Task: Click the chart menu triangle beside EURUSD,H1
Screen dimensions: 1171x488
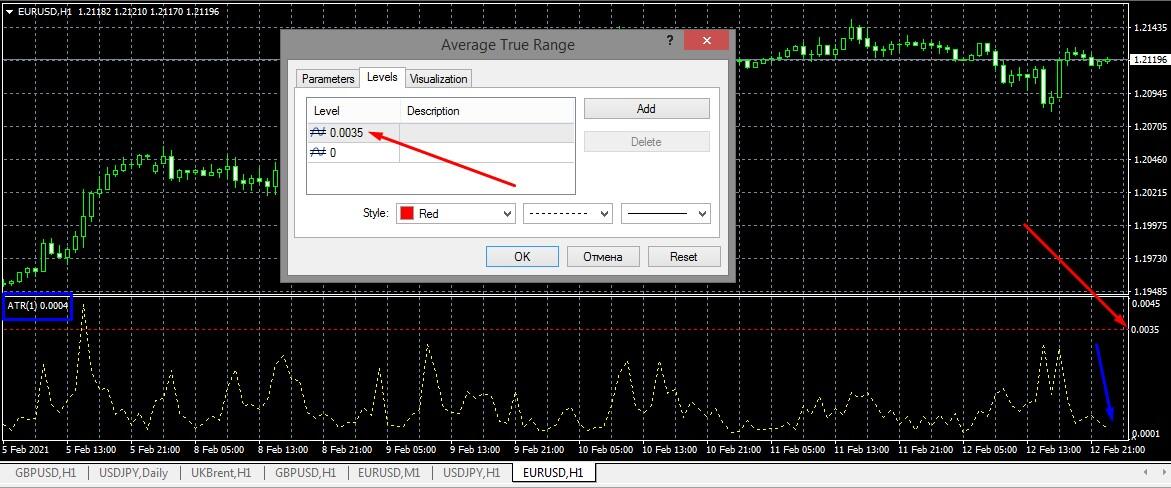Action: click(x=9, y=10)
